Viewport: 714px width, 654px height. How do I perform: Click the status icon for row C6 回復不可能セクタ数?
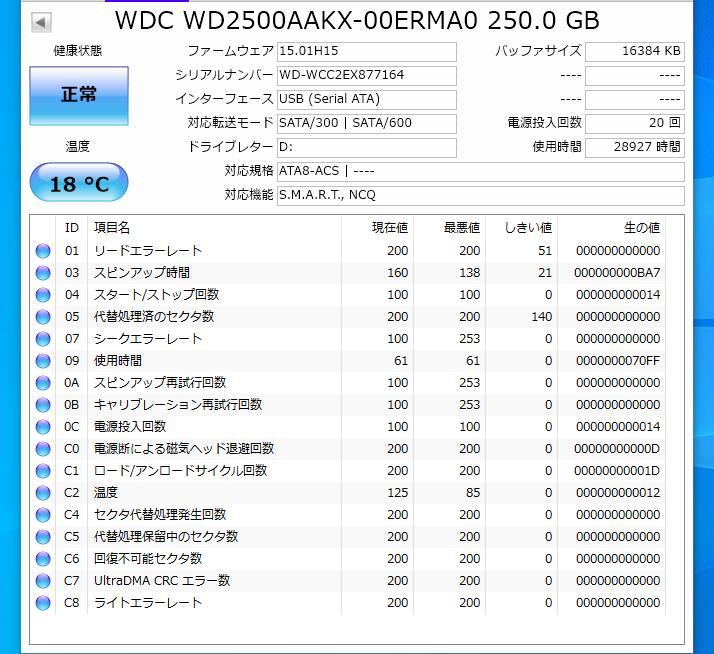43,559
